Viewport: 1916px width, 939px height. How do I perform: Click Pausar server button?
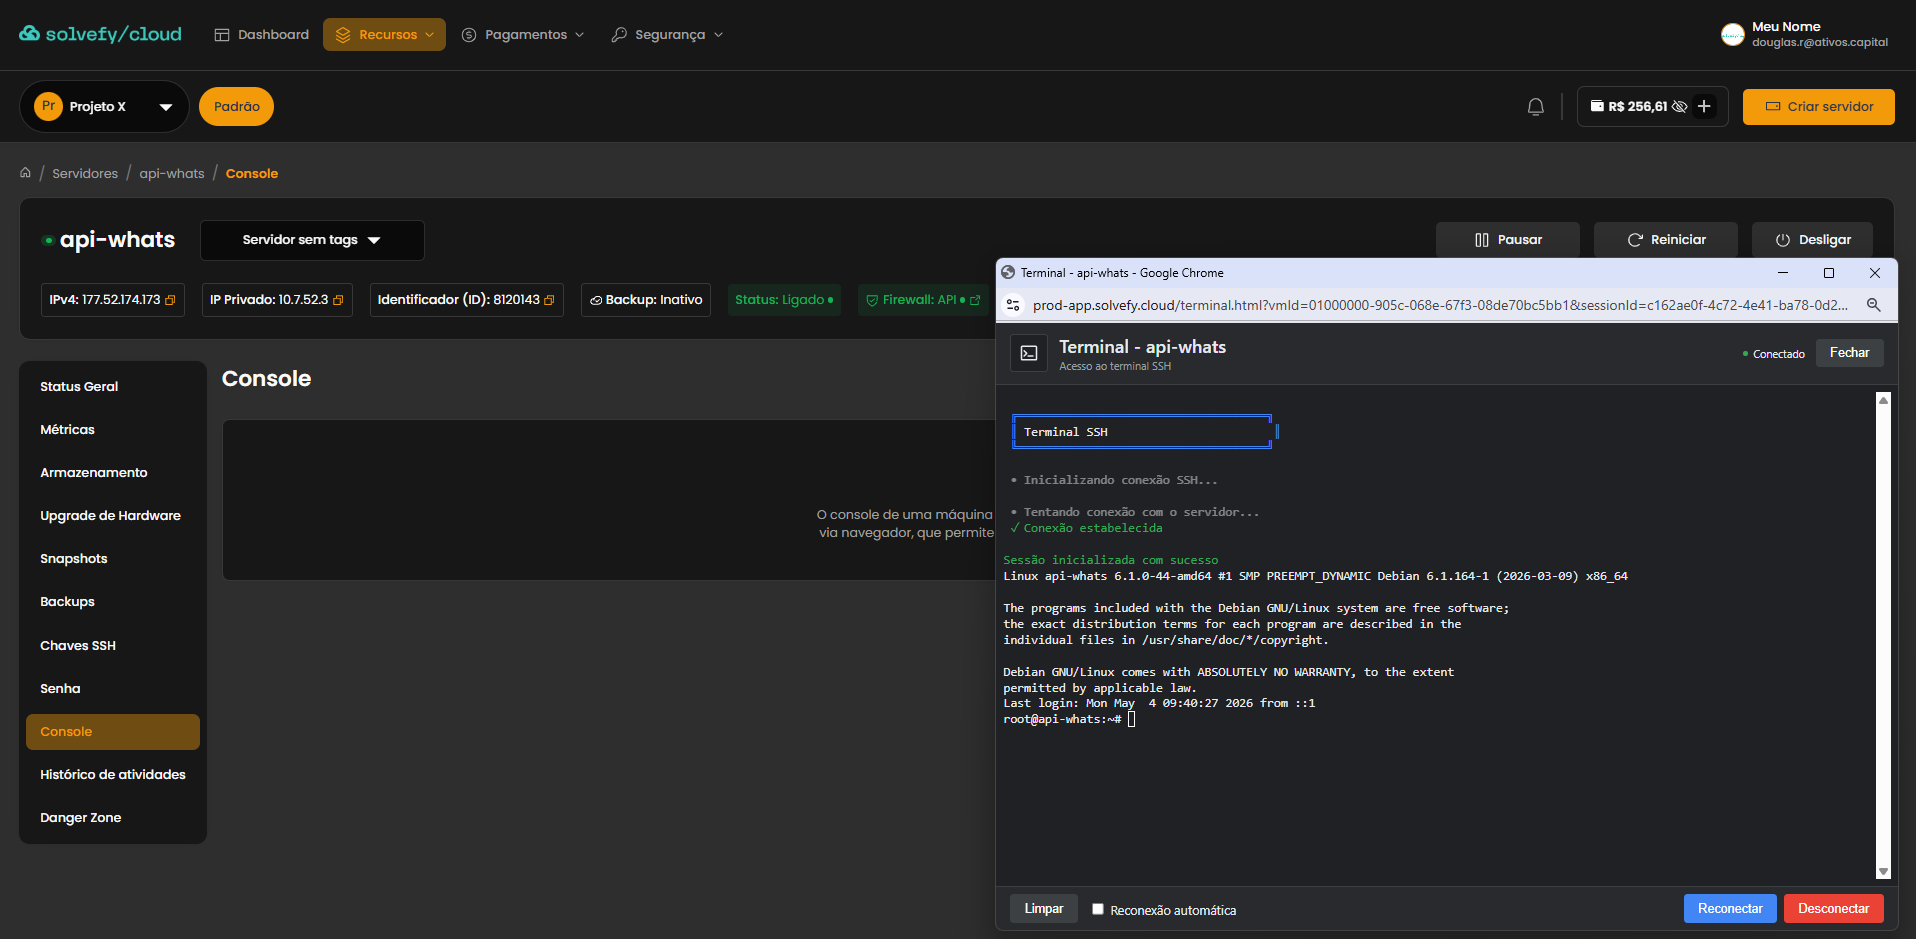tap(1508, 240)
